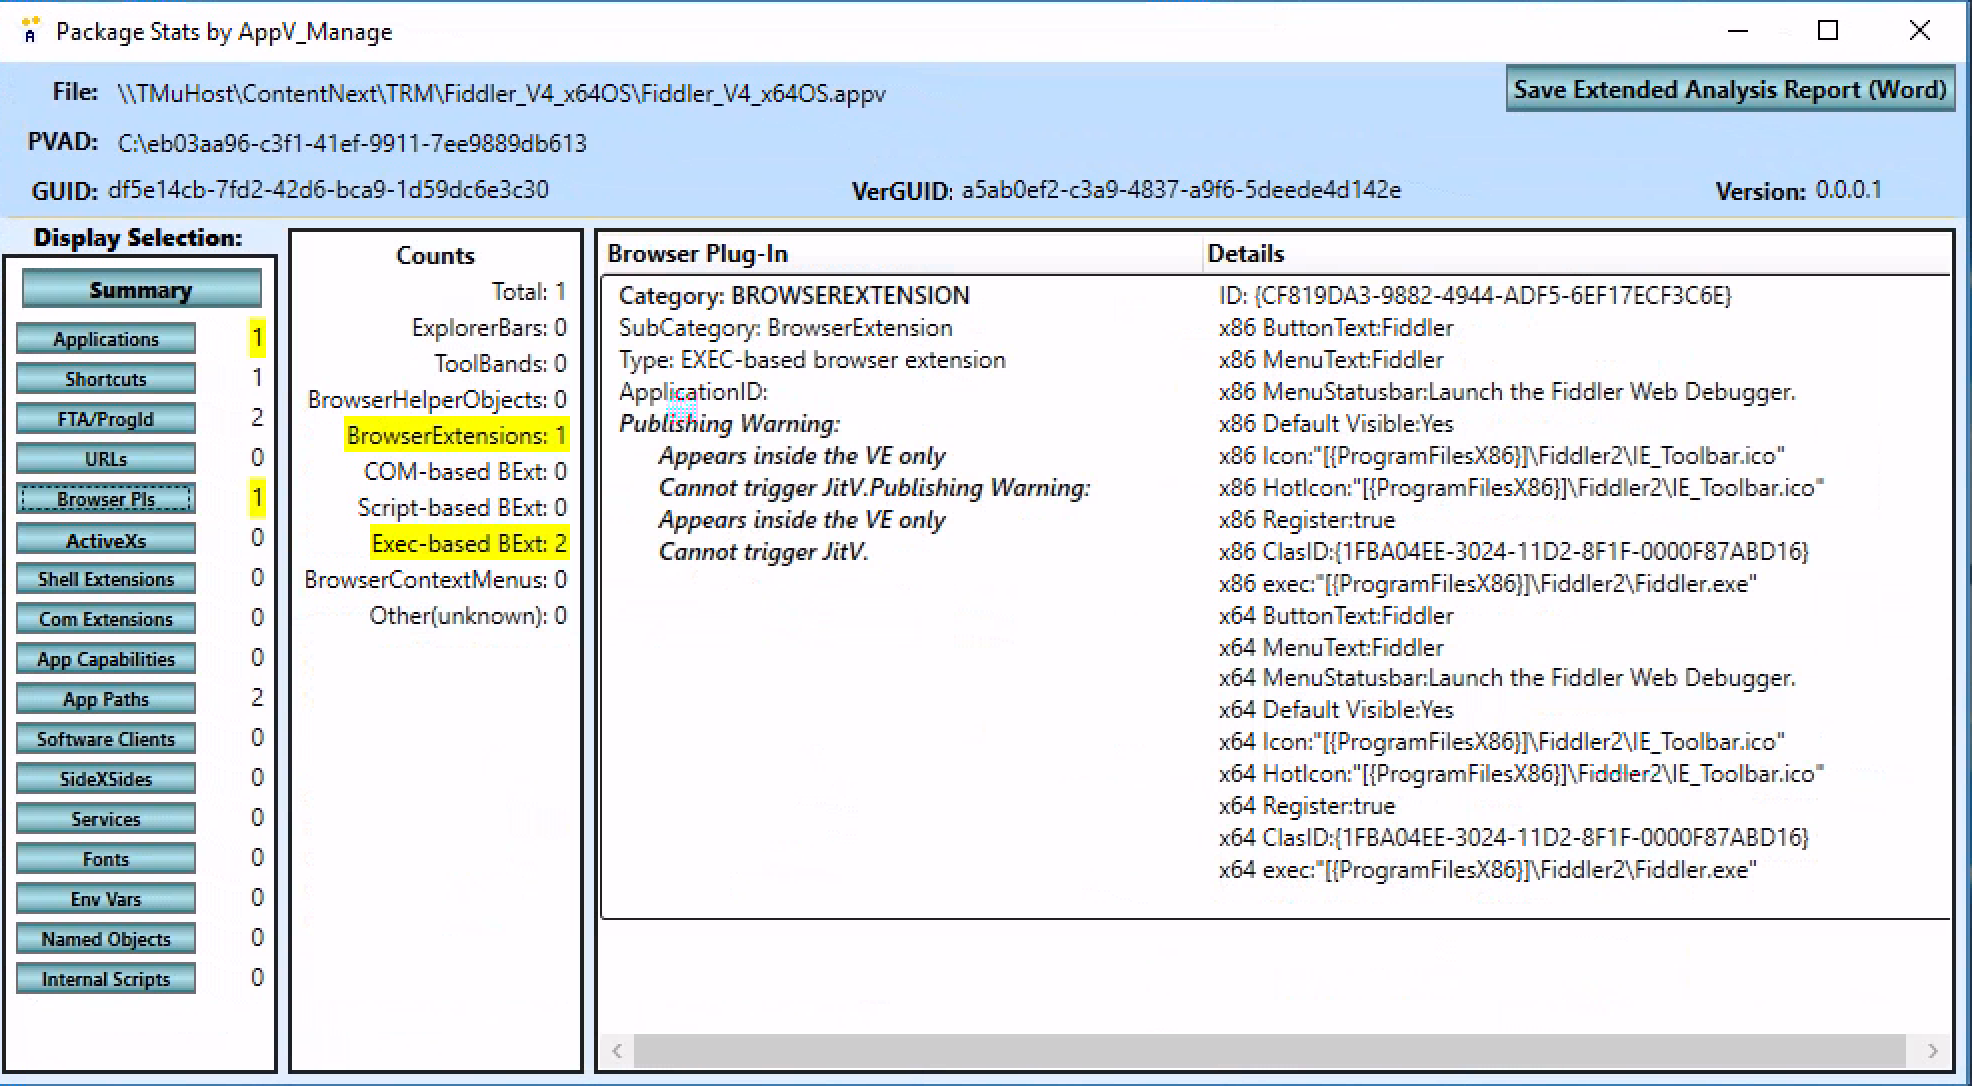The width and height of the screenshot is (1972, 1086).
Task: Click the GUID df5e14cb value
Action: pyautogui.click(x=328, y=190)
